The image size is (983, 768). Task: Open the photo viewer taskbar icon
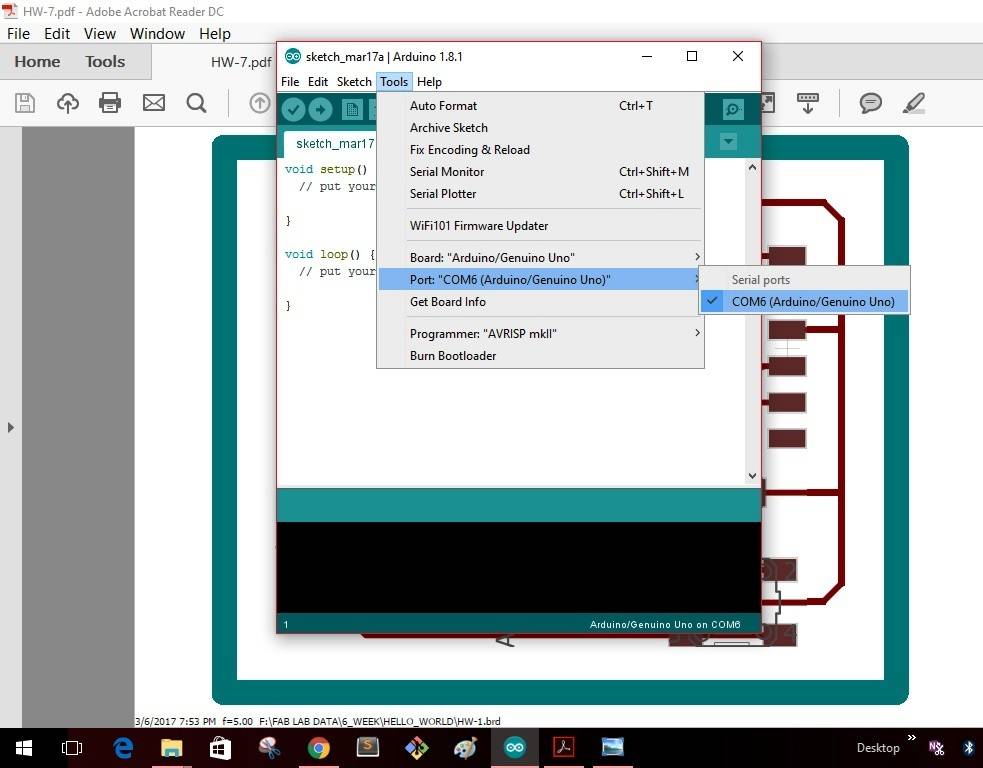612,747
